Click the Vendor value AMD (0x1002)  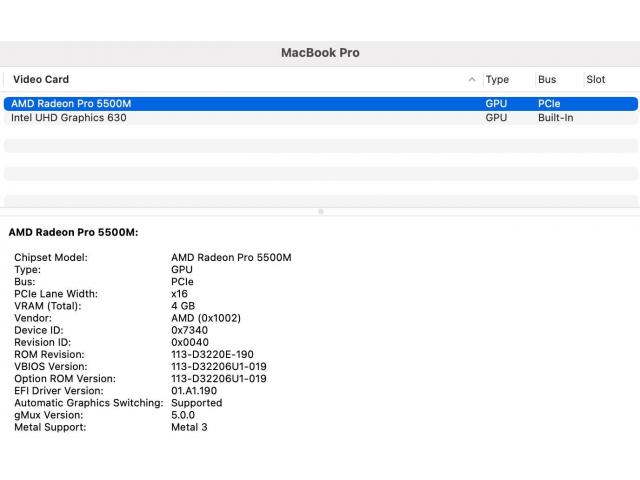(205, 318)
